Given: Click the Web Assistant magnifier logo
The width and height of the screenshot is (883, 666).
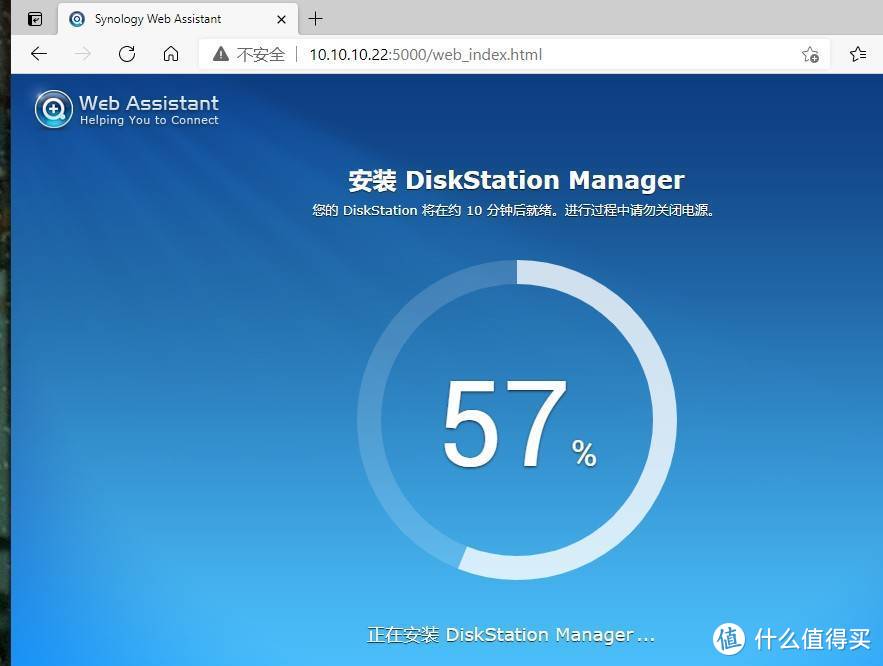Looking at the screenshot, I should (54, 109).
